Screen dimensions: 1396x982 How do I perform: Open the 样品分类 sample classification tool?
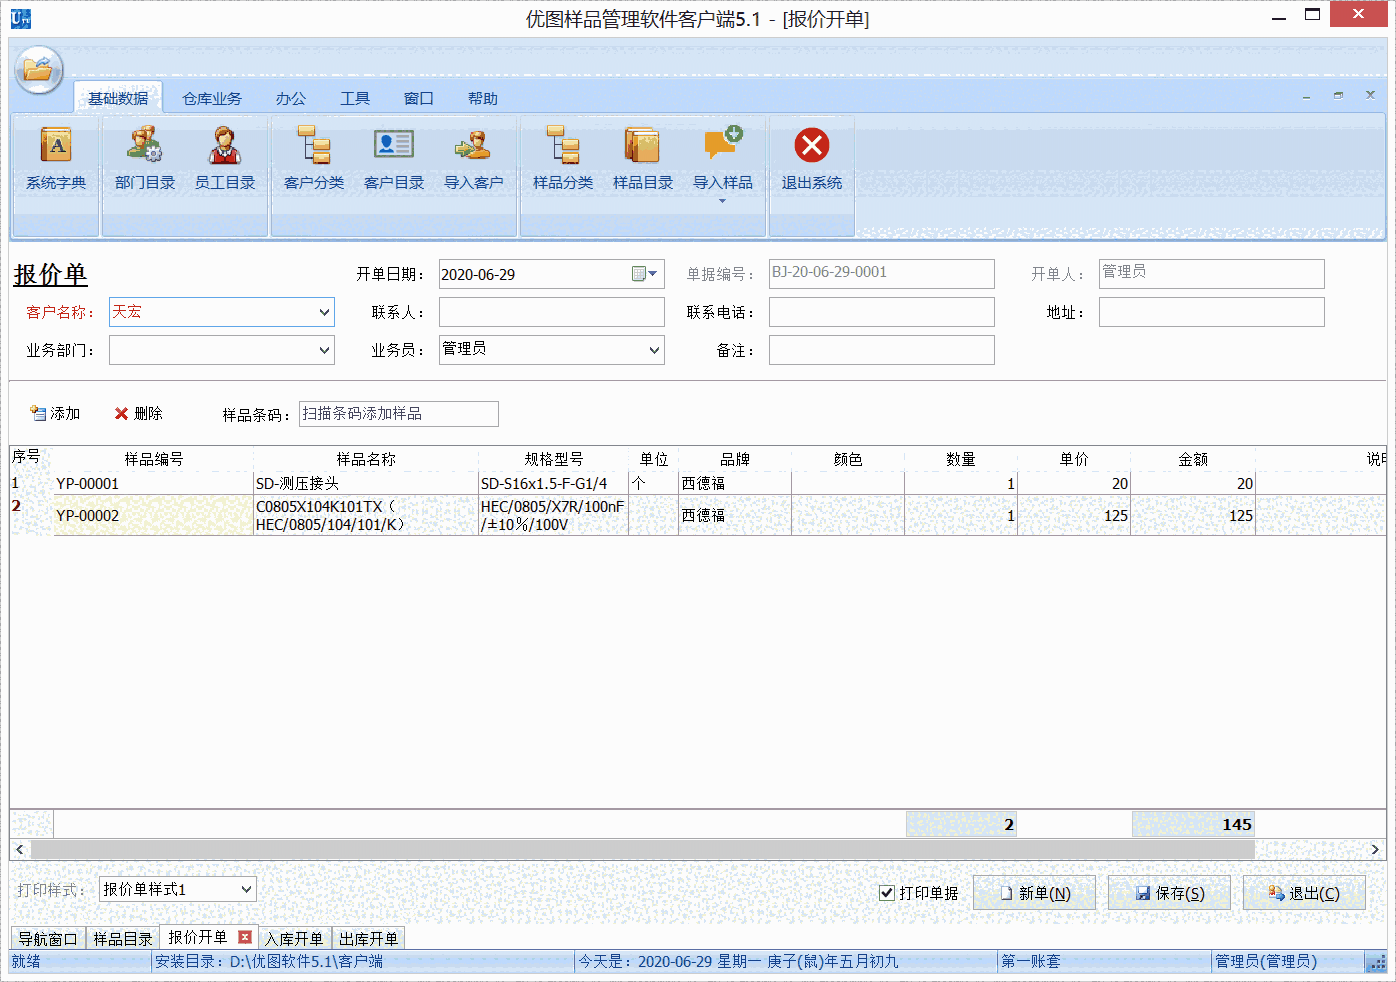point(562,160)
